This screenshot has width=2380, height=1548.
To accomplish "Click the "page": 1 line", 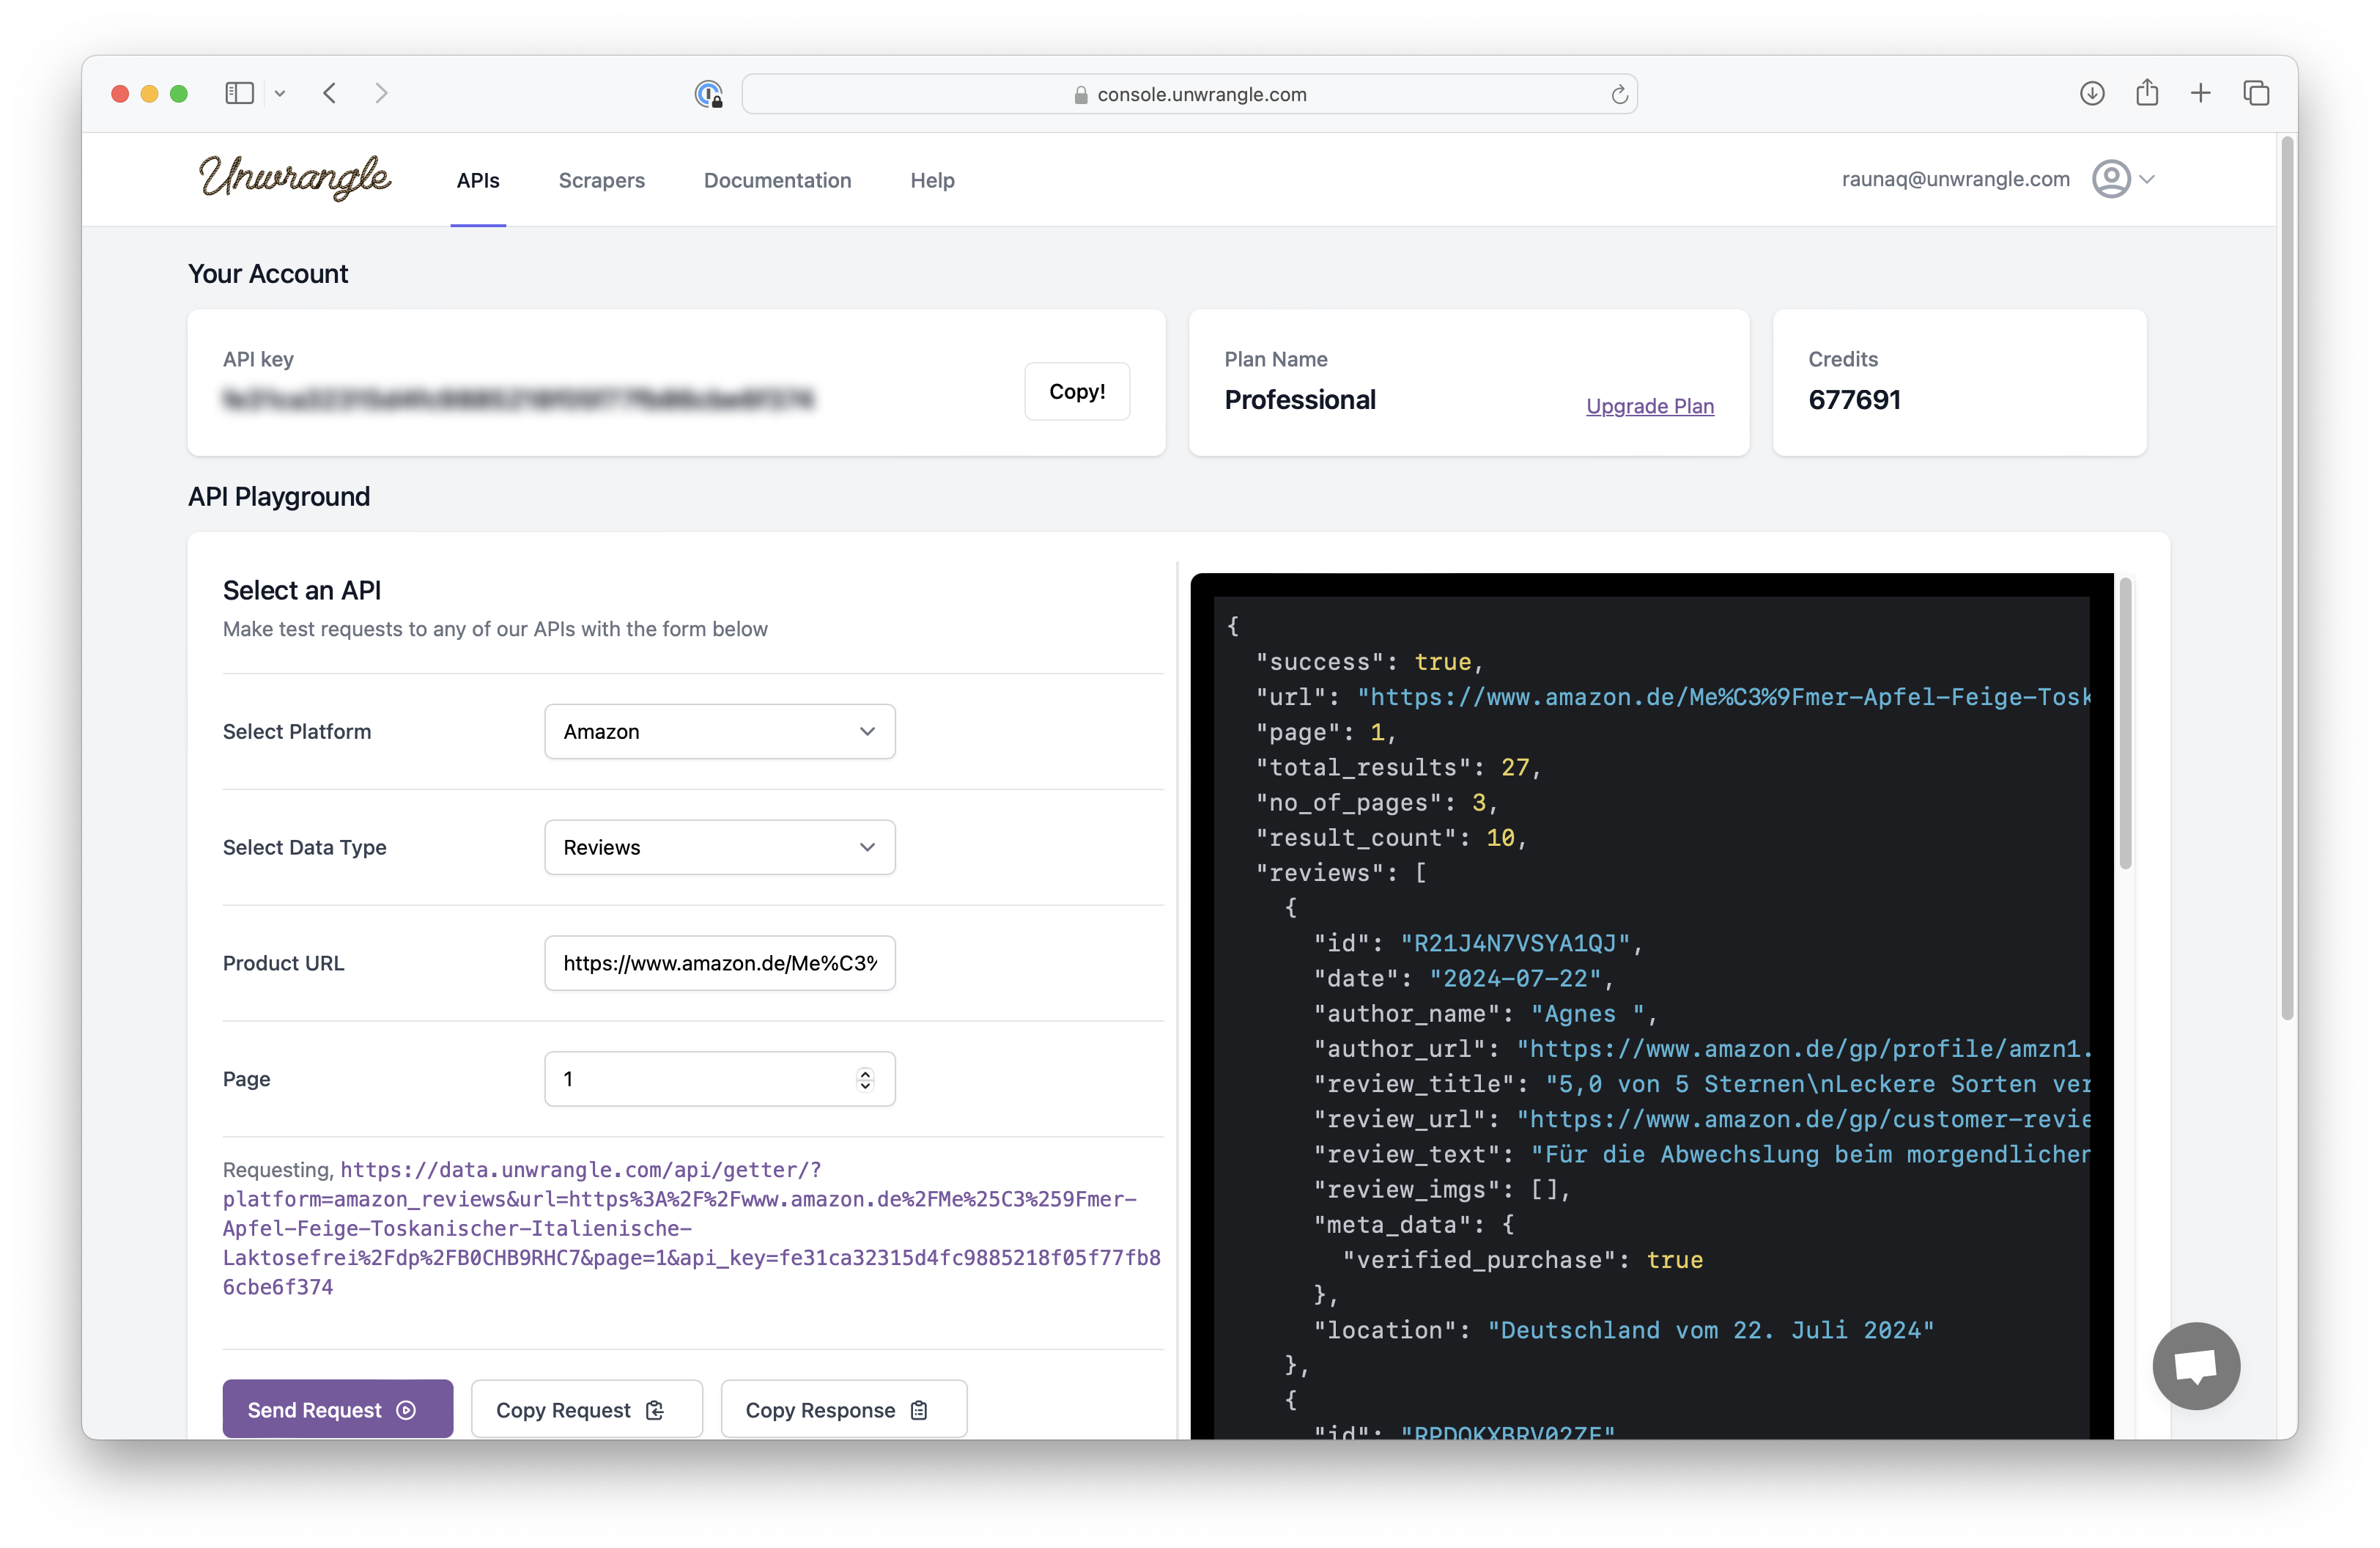I will tap(1325, 732).
